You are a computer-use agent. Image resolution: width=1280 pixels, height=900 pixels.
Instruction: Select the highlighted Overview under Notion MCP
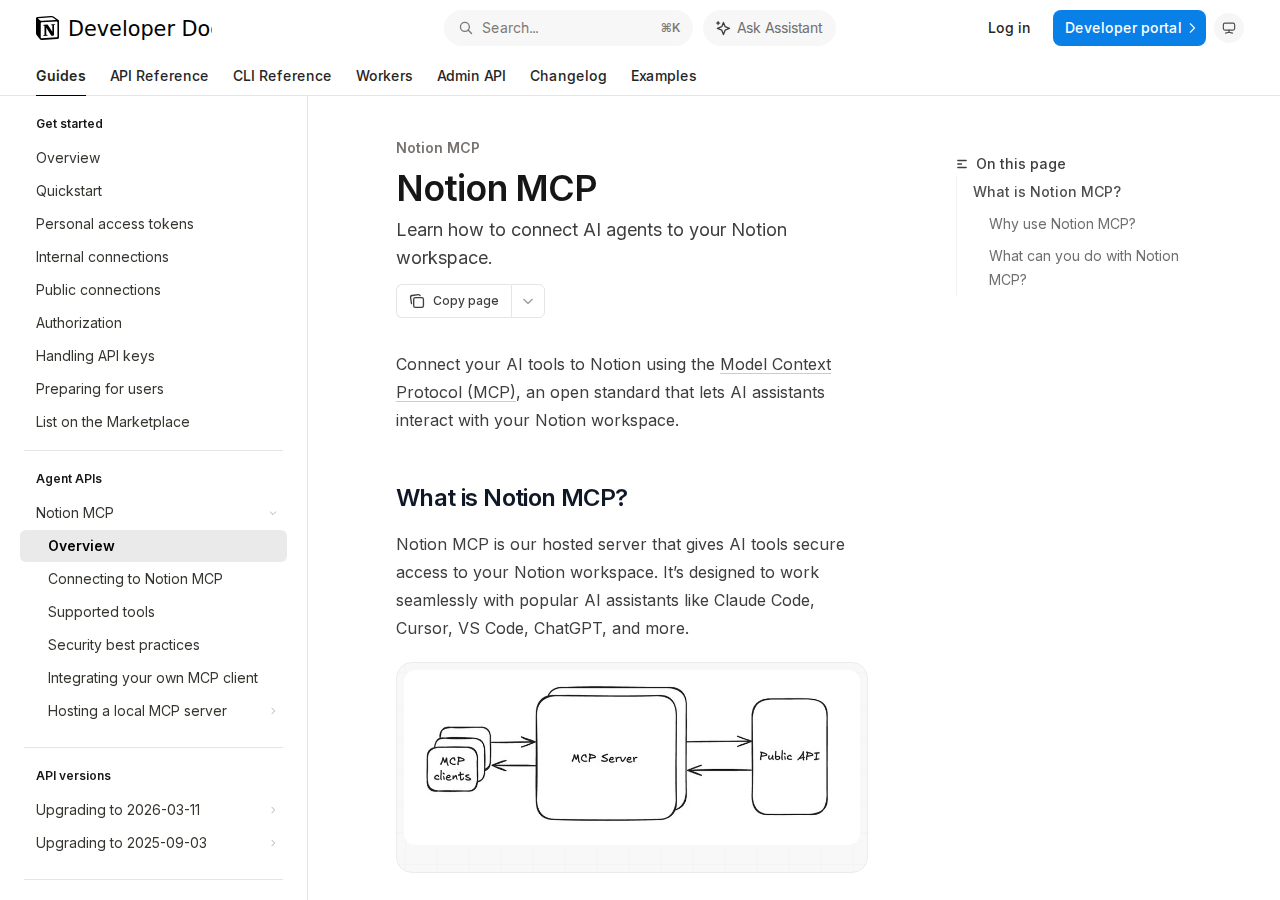coord(153,546)
